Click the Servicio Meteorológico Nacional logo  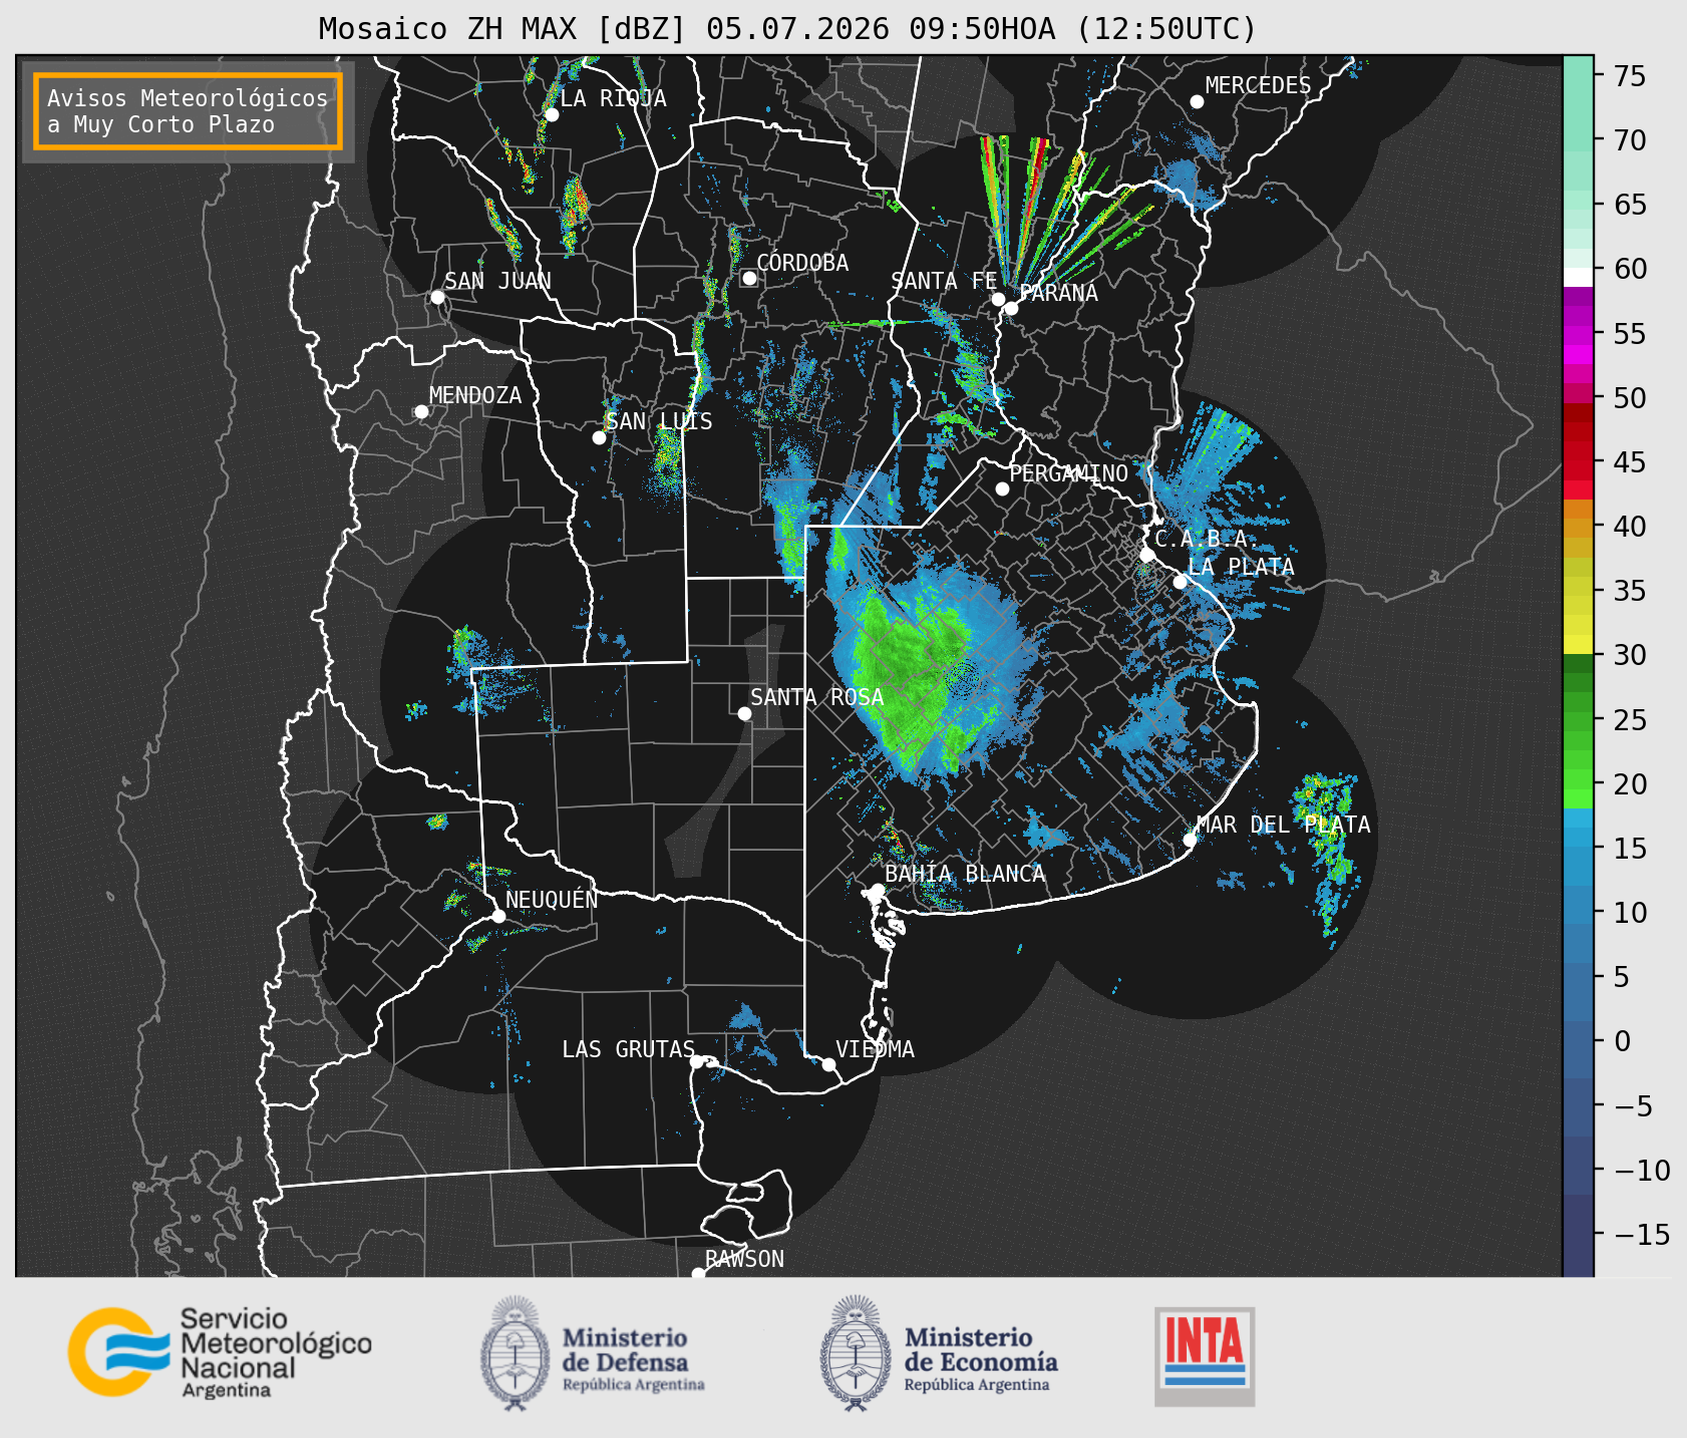point(220,1352)
